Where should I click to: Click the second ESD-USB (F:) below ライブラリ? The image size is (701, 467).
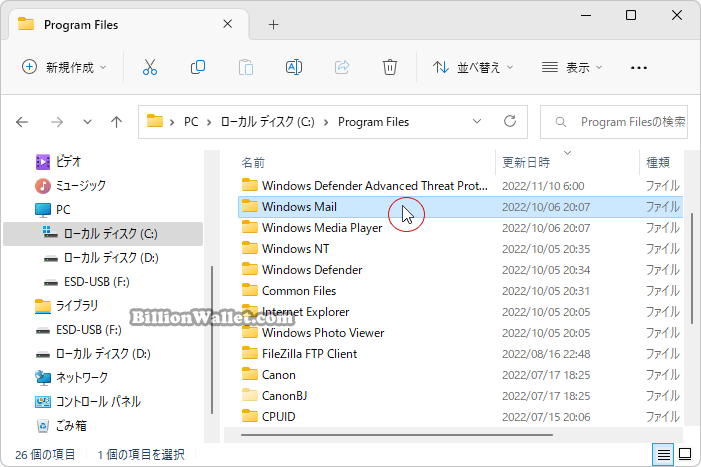tap(79, 330)
